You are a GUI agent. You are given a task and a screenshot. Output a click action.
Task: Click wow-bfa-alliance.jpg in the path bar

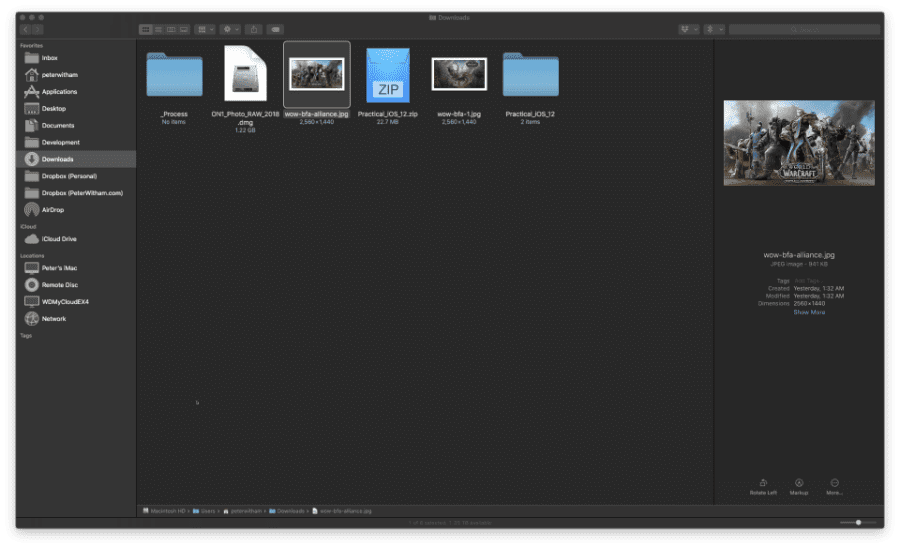342,511
